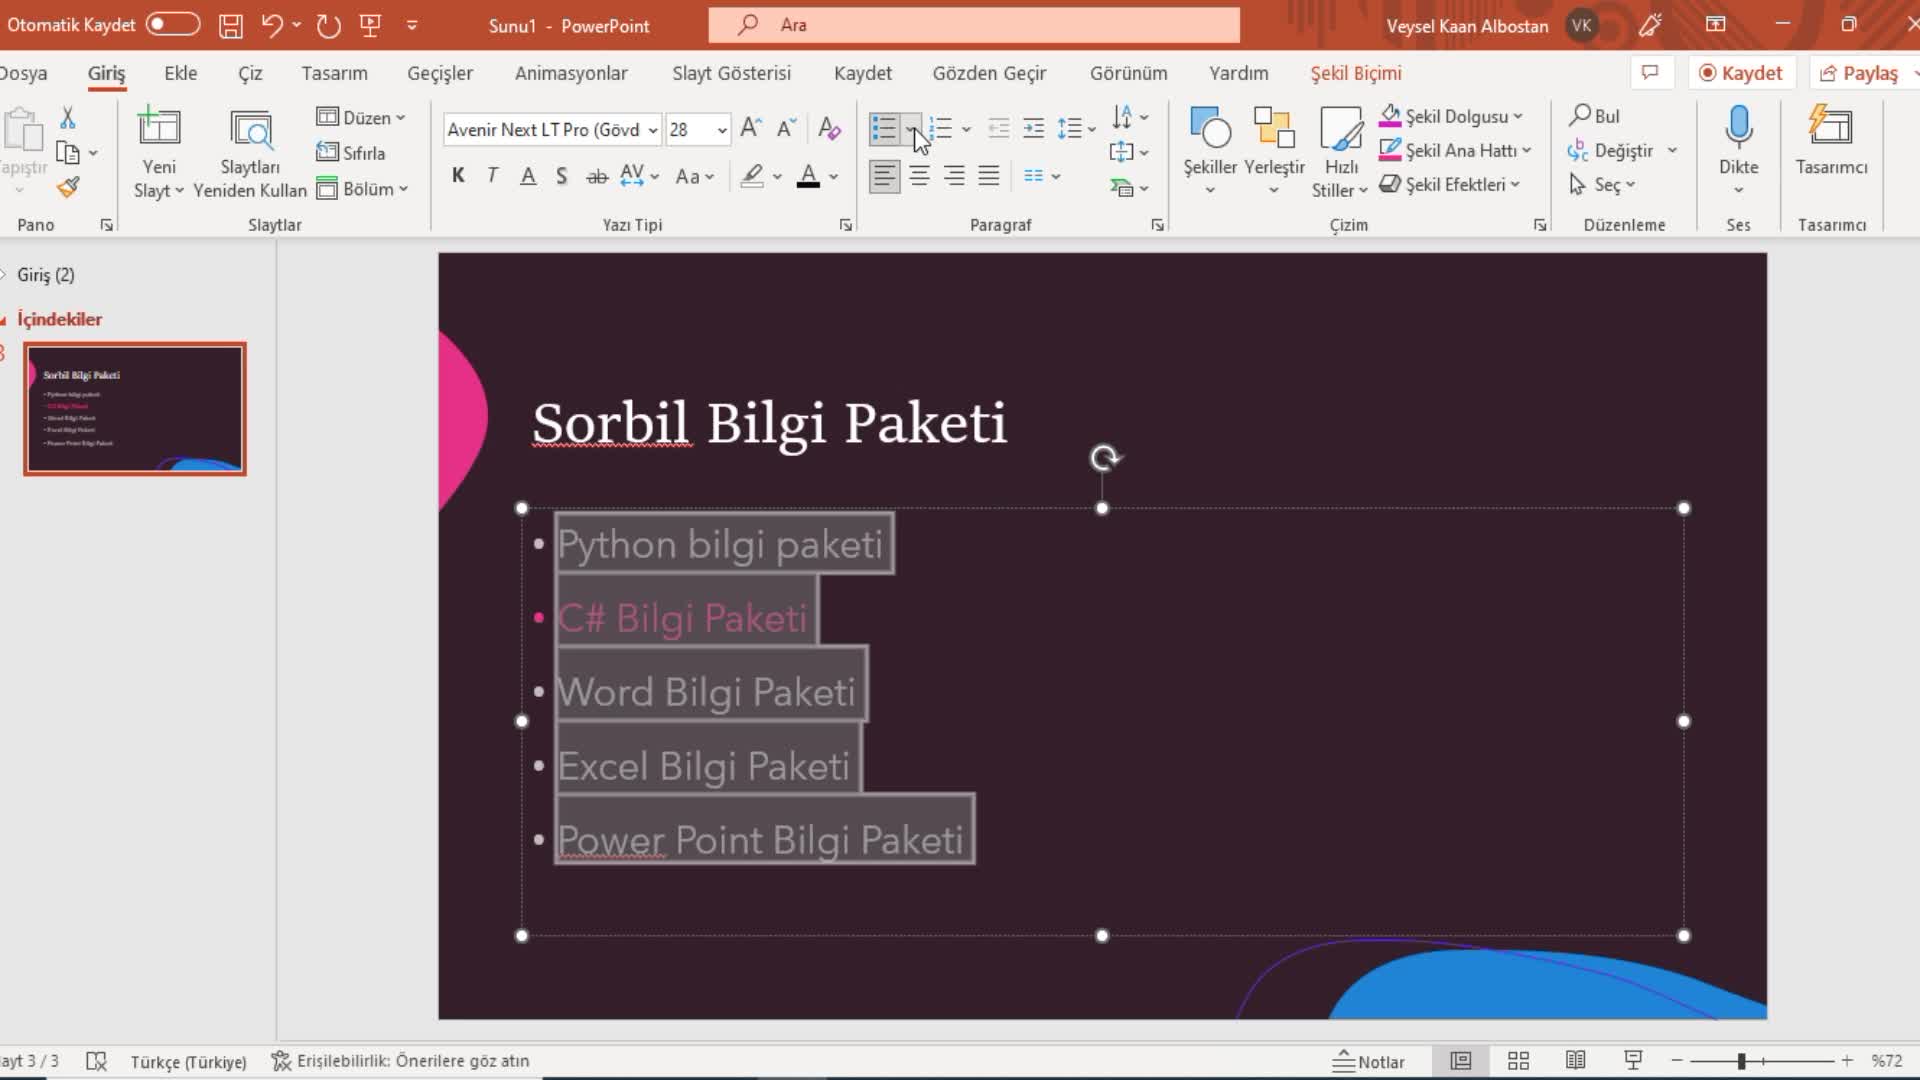Open the Şekil Biçimi tab
Screen dimensions: 1920x1080
point(1356,73)
